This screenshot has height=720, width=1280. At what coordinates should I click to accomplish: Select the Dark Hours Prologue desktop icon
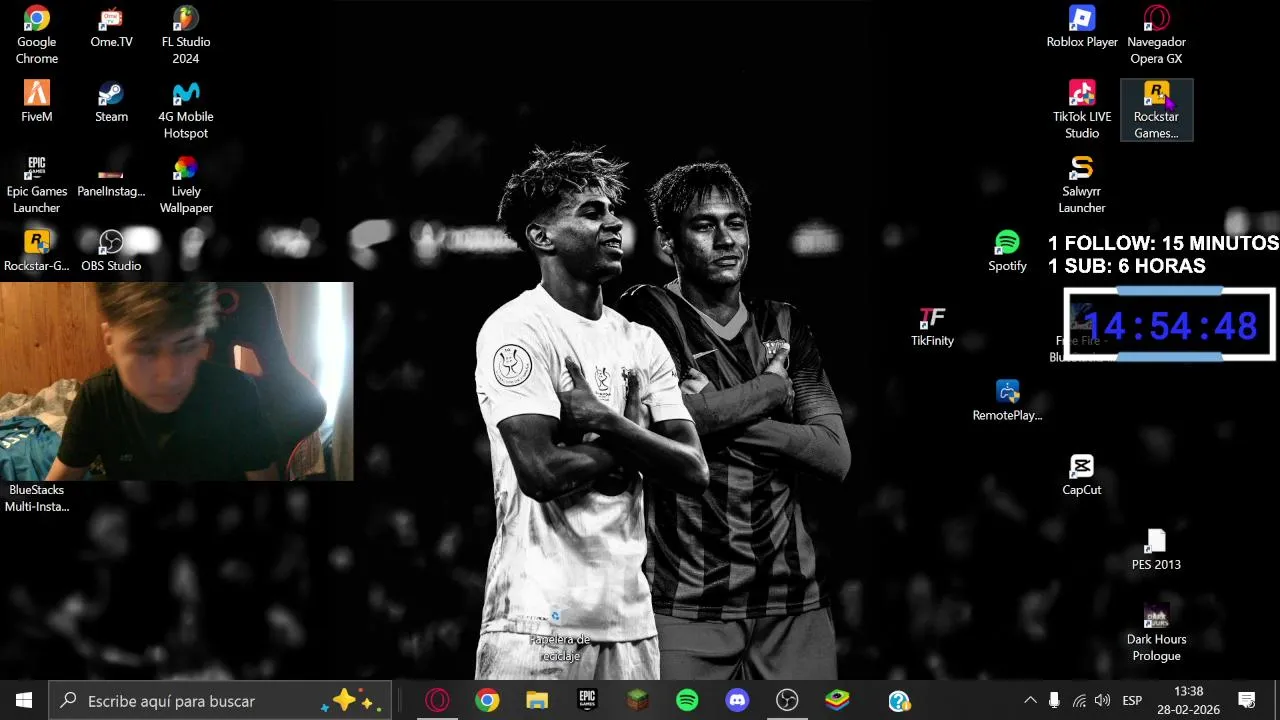coord(1157,632)
